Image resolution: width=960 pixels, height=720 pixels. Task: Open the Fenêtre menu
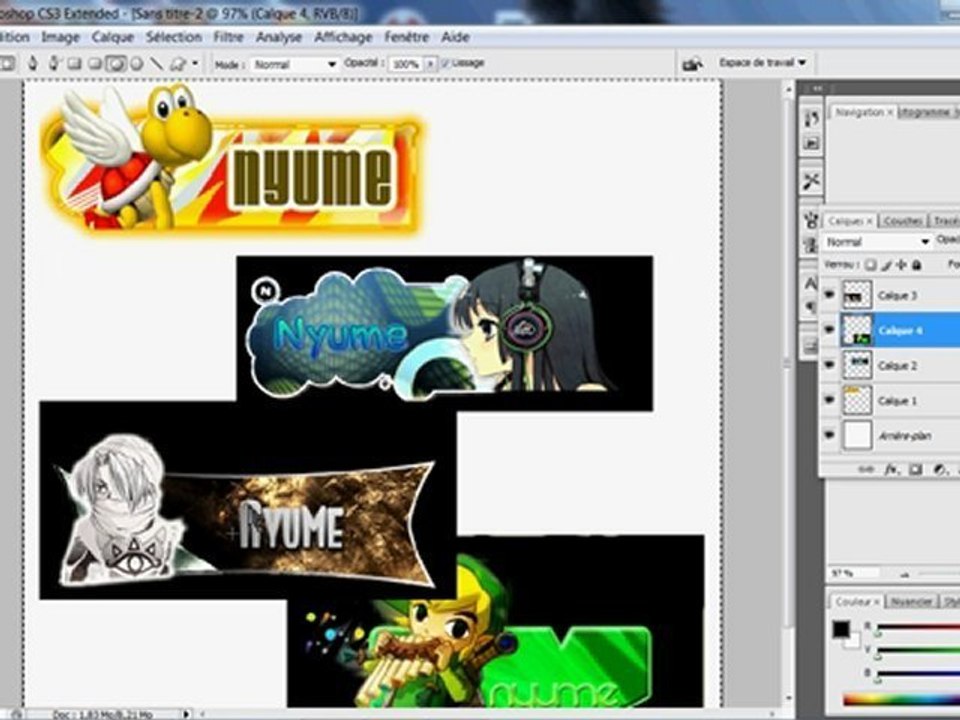click(407, 37)
